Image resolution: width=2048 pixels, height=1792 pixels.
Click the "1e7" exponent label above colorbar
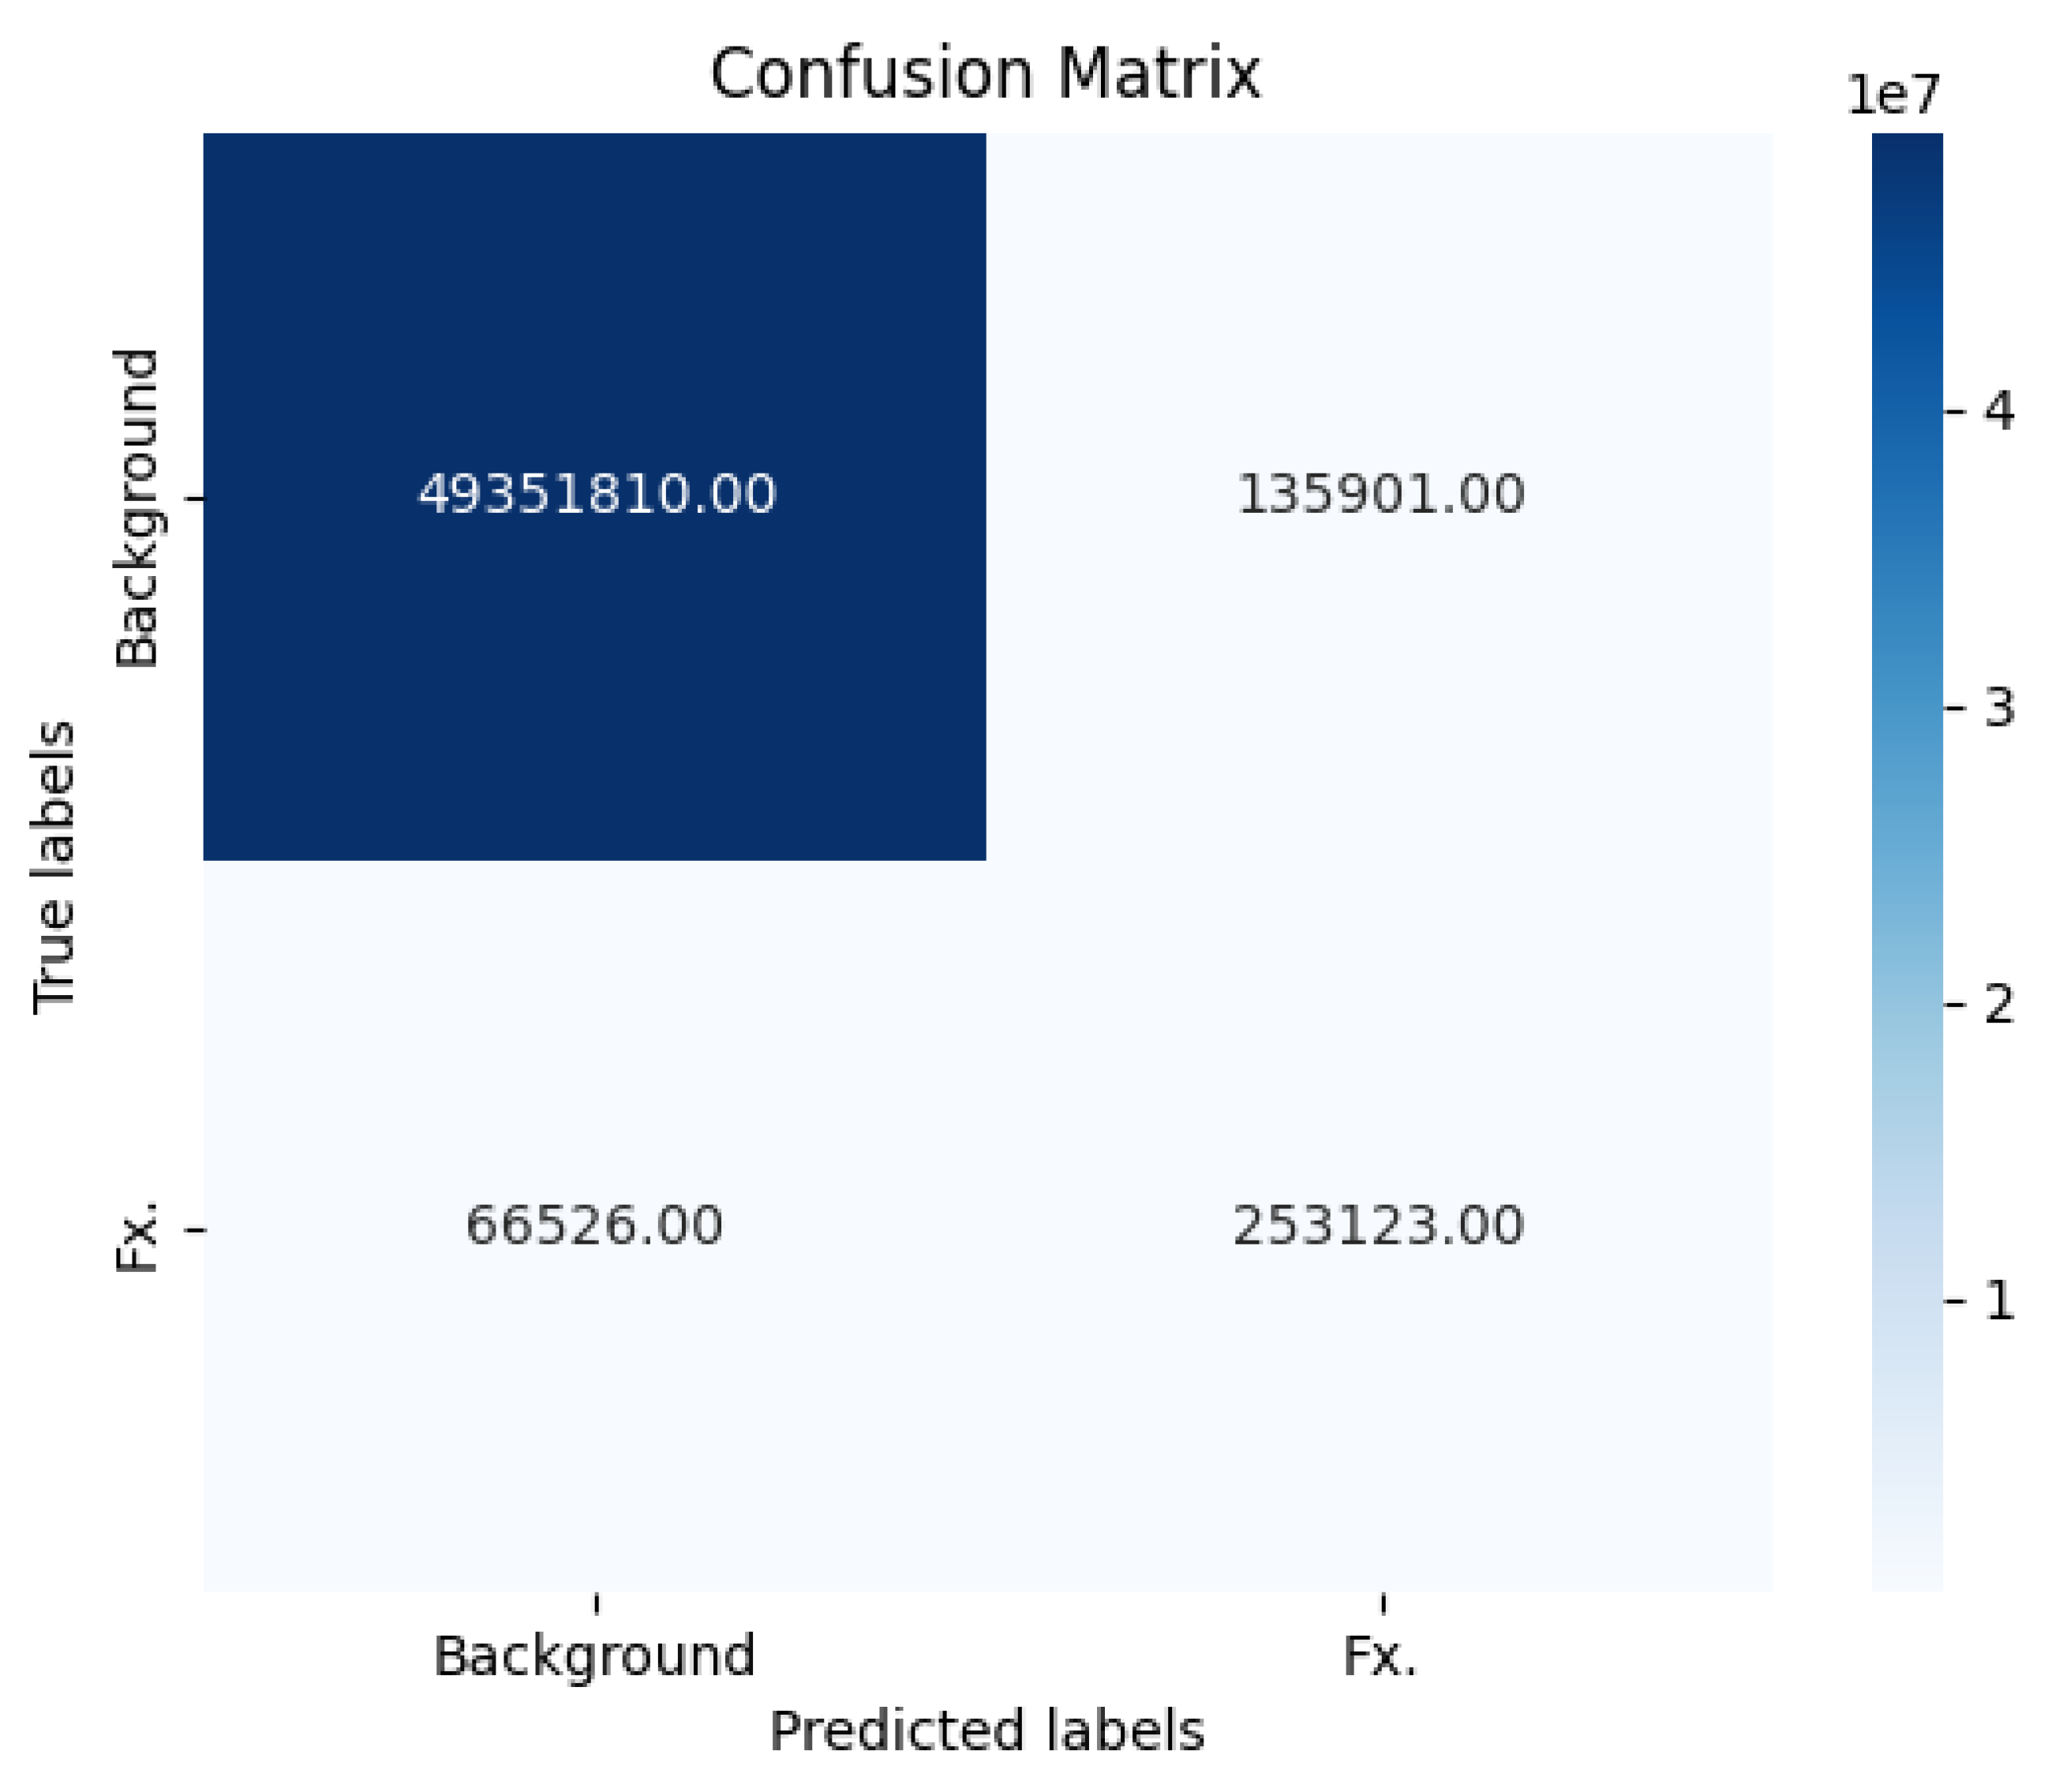(1892, 96)
